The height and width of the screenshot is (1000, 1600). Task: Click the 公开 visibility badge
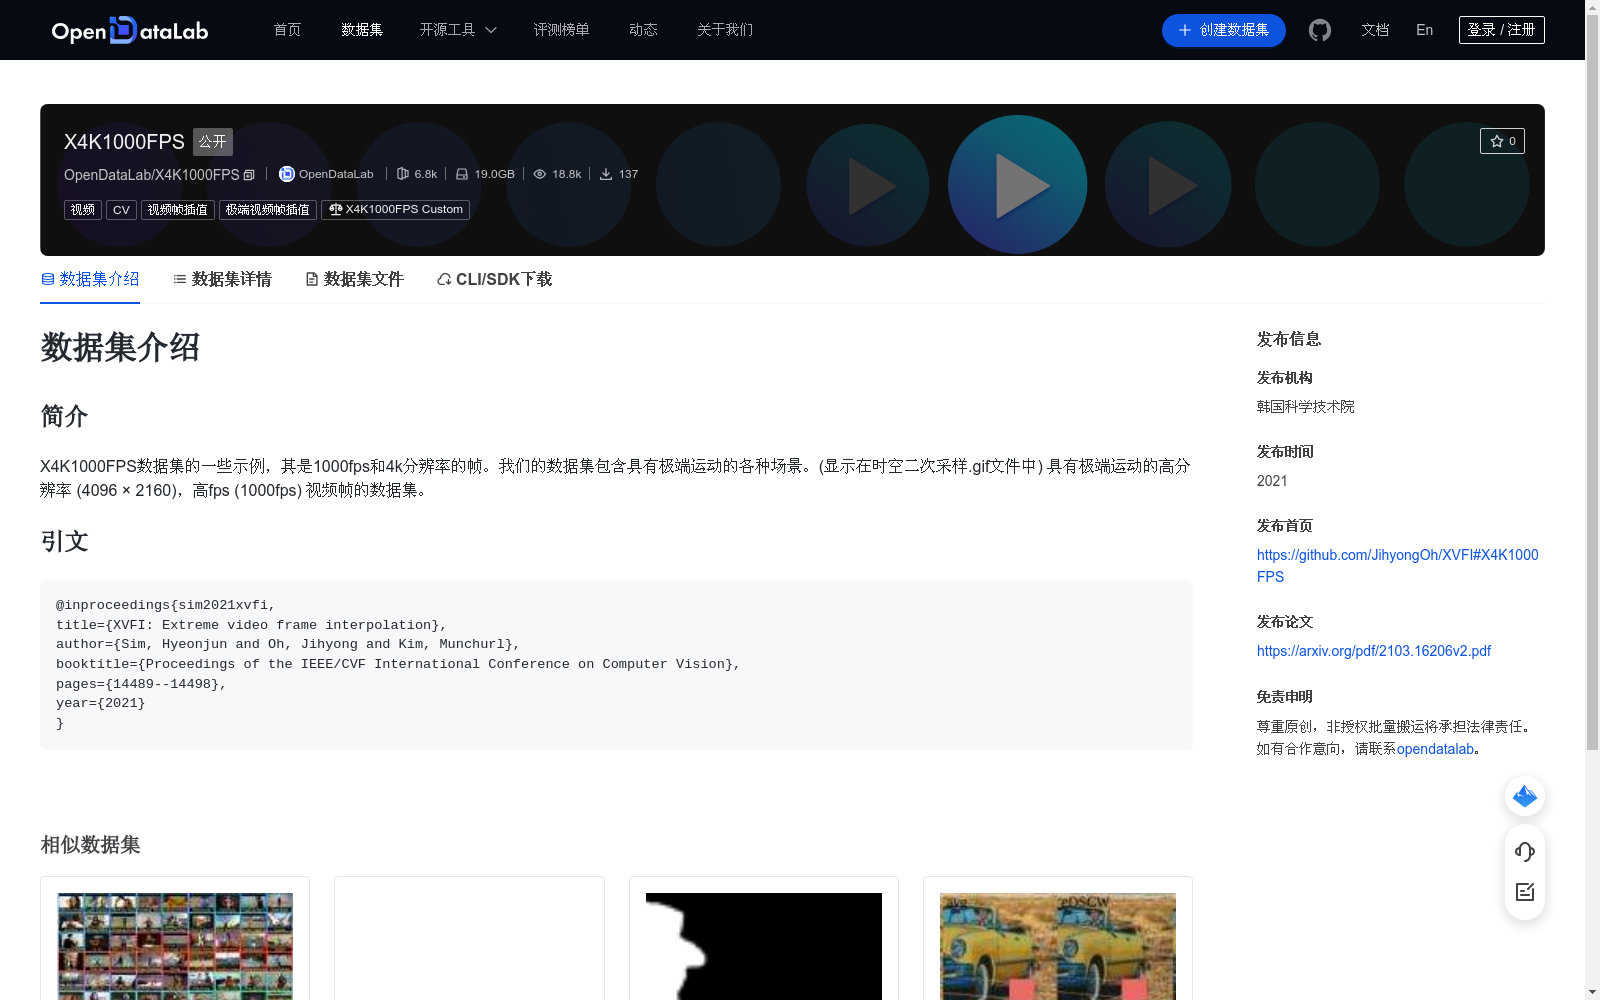tap(213, 142)
